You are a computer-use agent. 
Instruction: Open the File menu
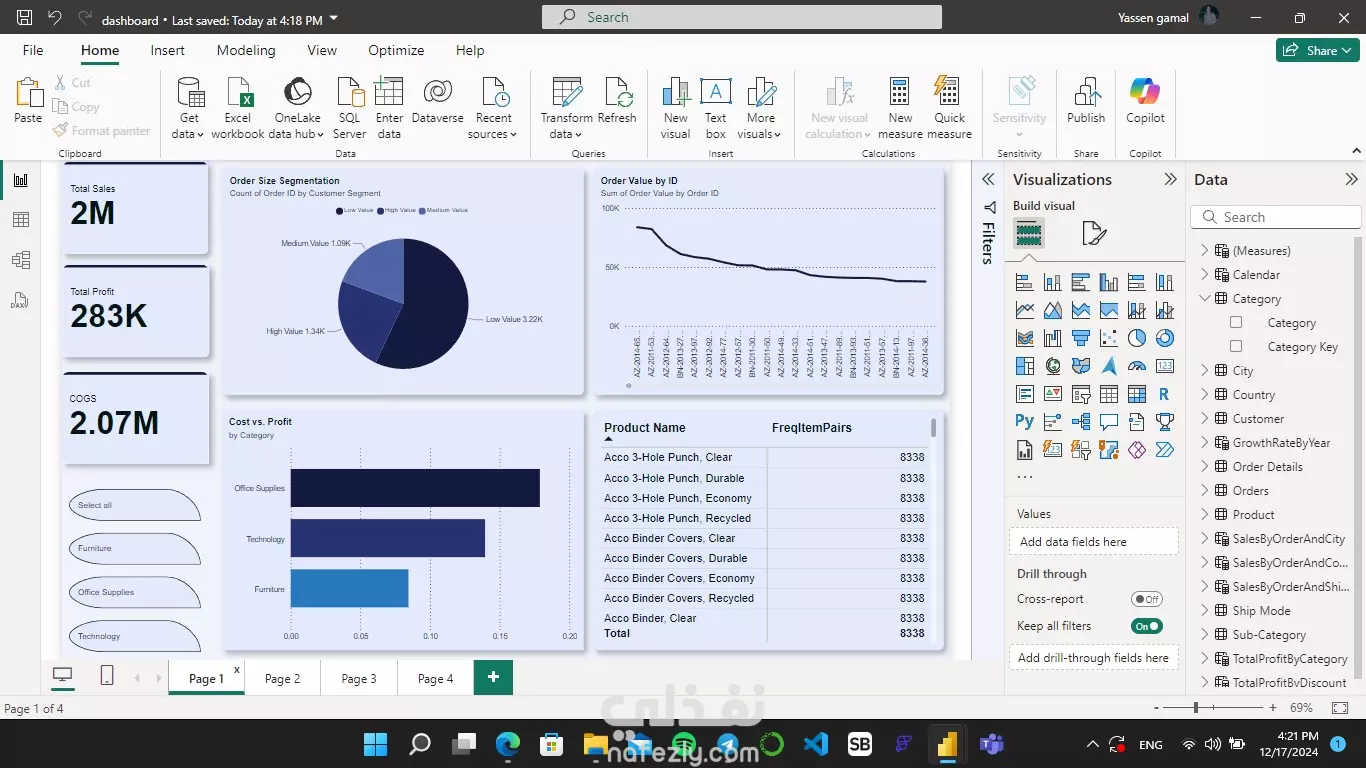[33, 50]
